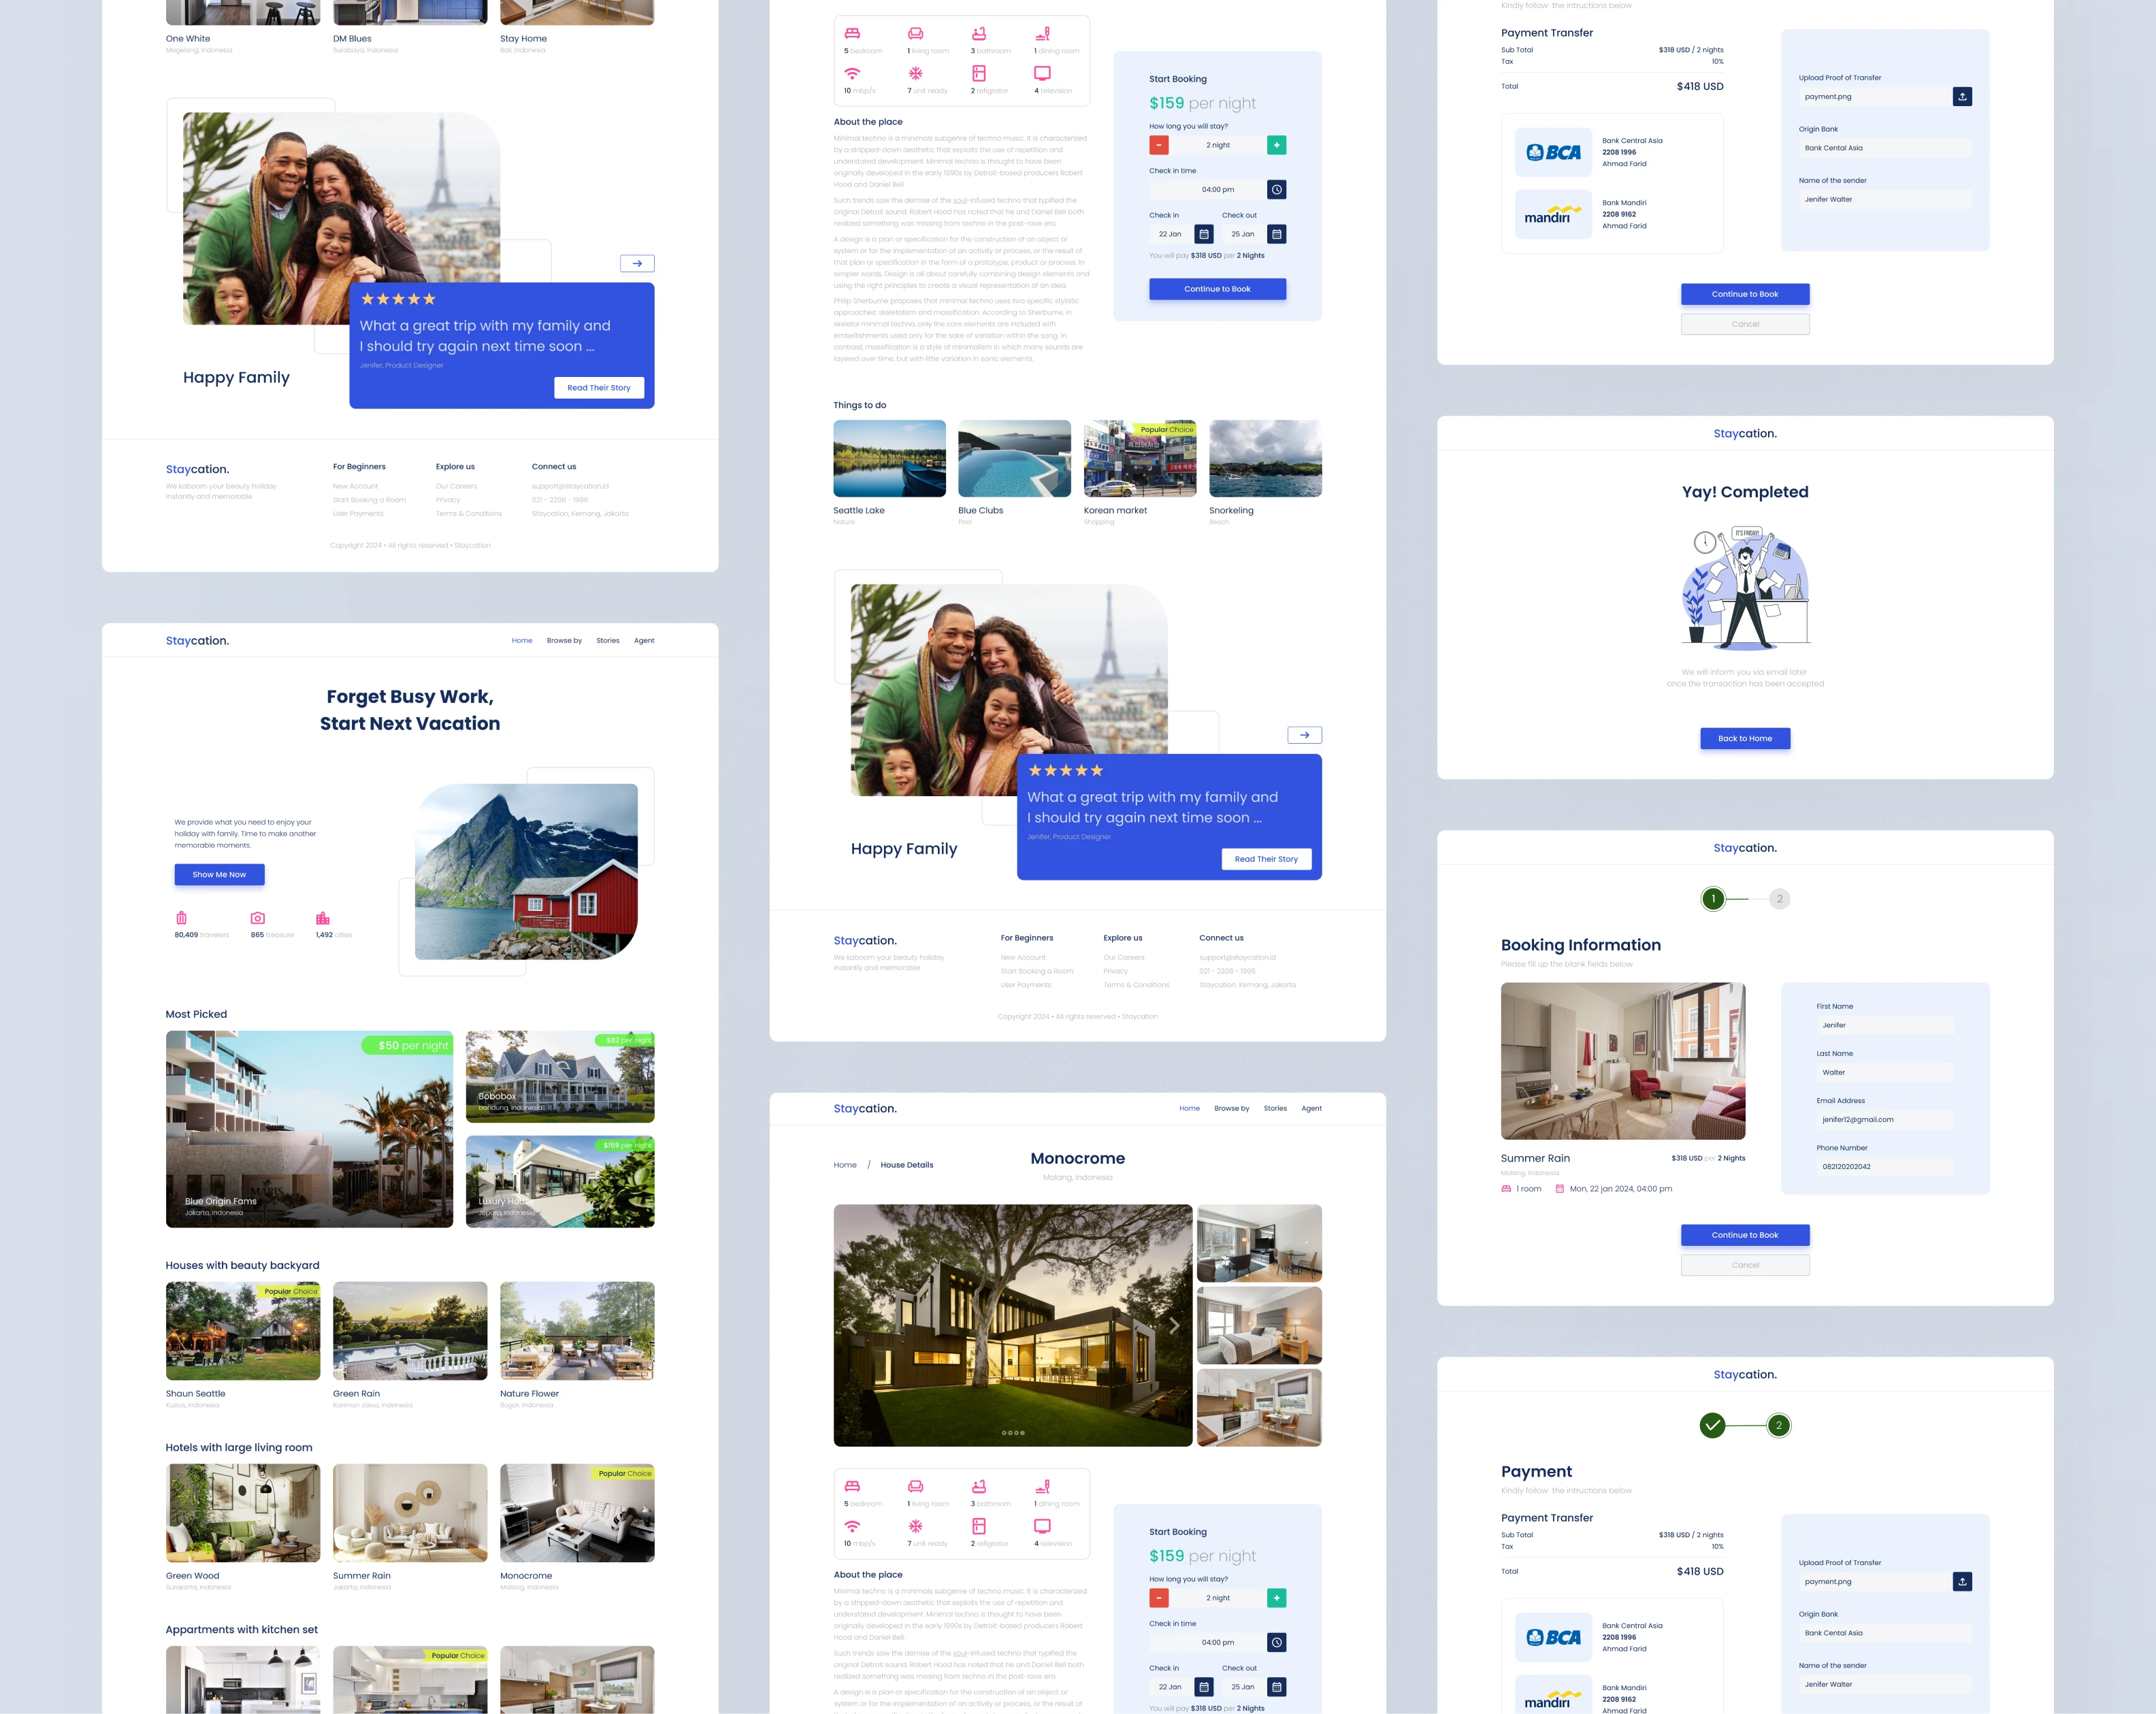
Task: Click the right chevron on the Monocrome photo carousel
Action: [x=1174, y=1326]
